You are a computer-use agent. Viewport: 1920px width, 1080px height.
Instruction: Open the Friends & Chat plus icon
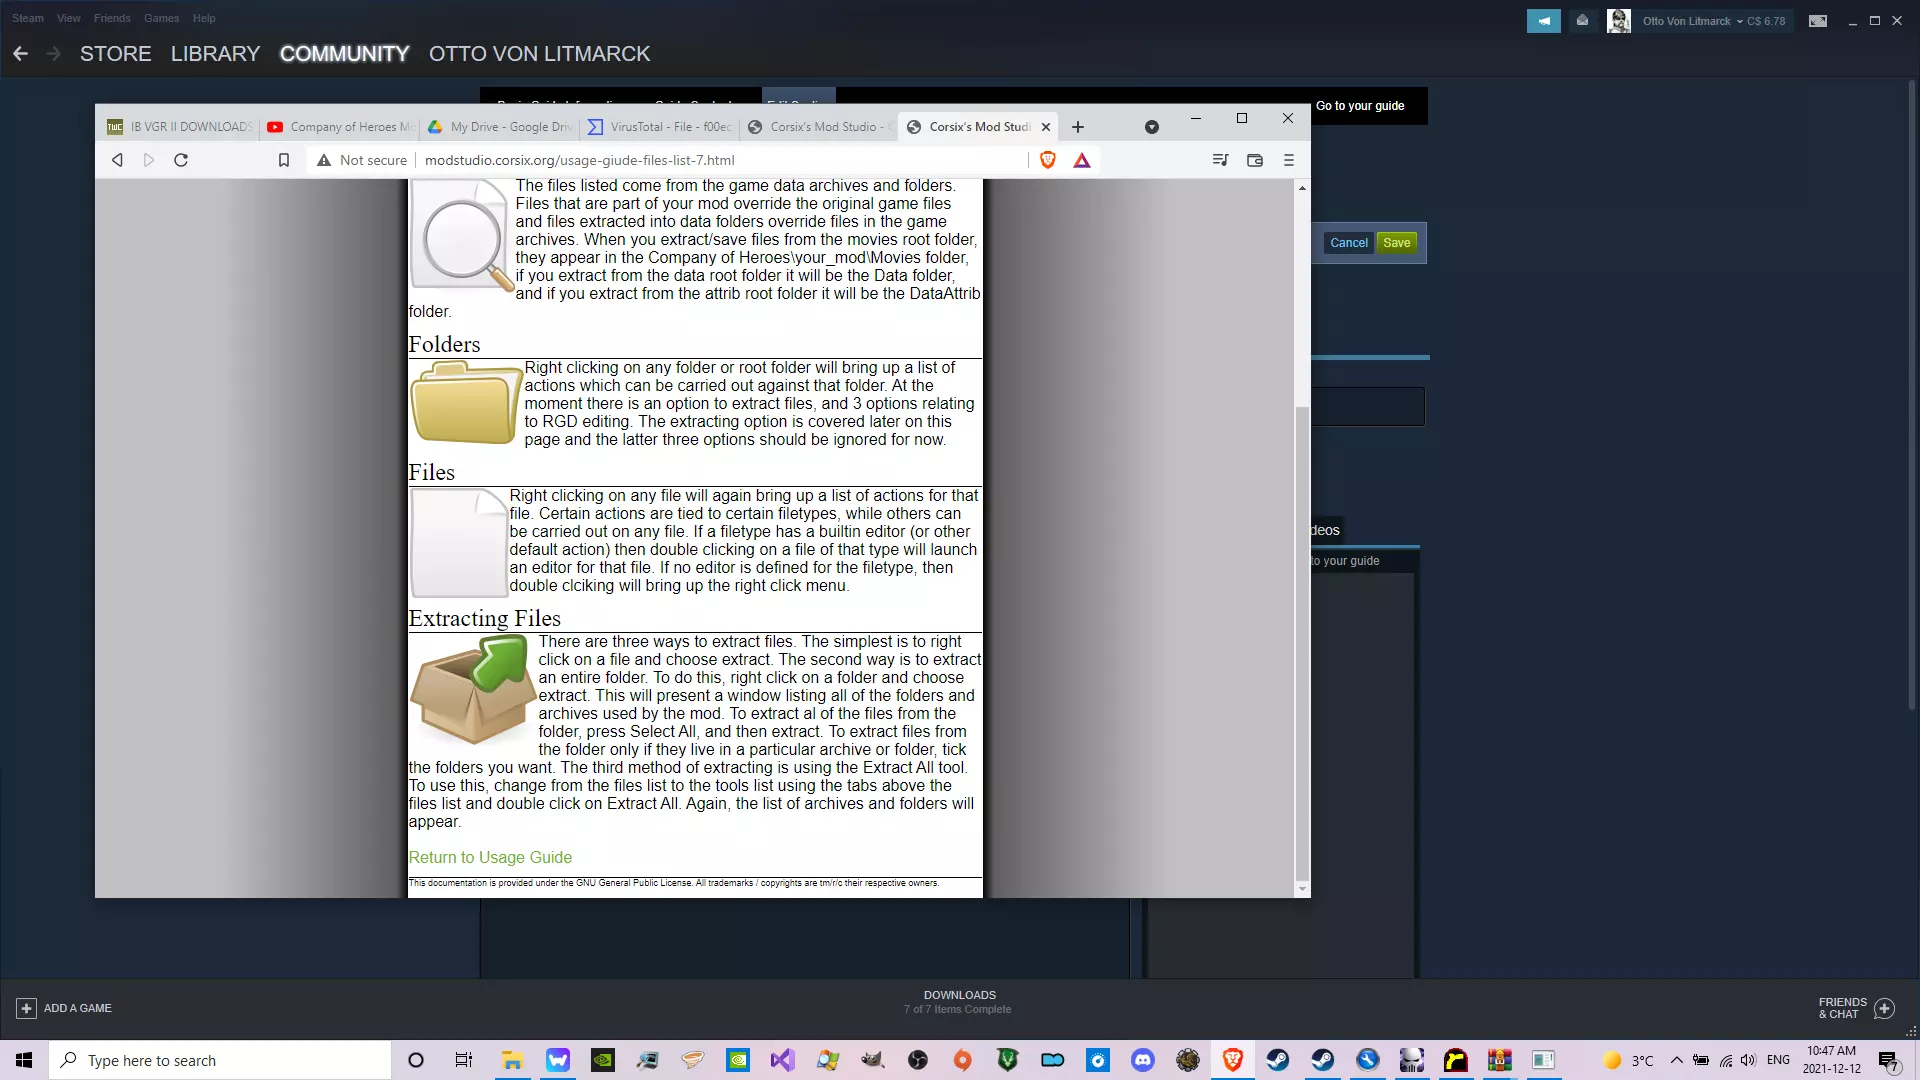(x=1885, y=1008)
